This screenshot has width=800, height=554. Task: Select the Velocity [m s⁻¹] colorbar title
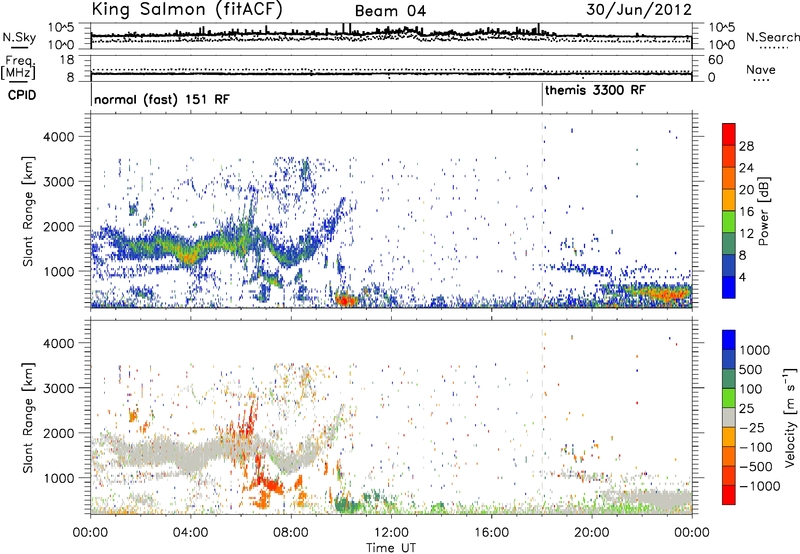(x=789, y=417)
